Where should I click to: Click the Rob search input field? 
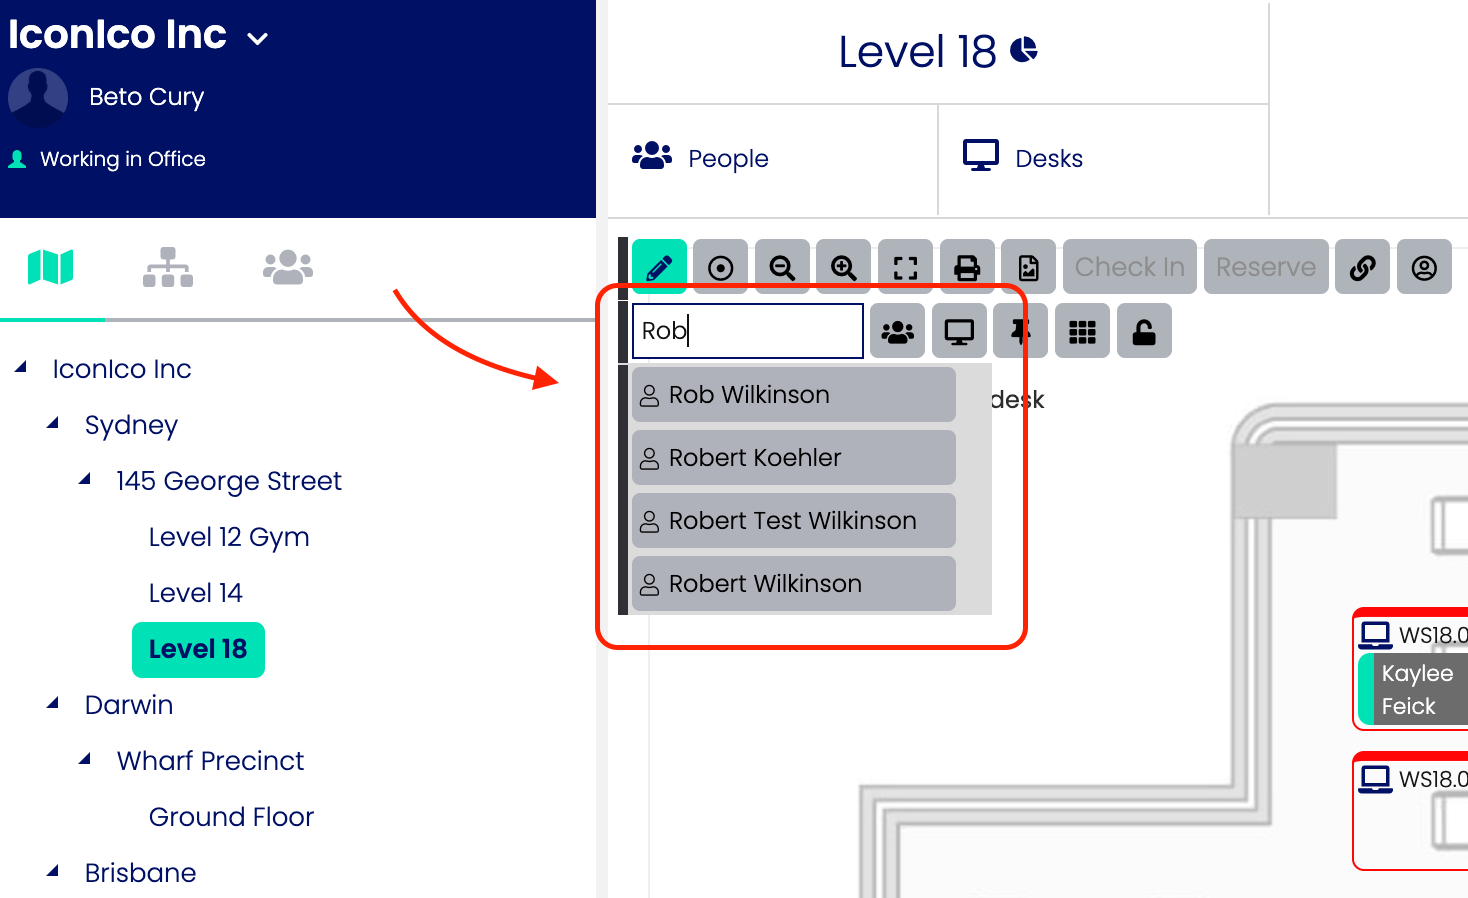pos(748,331)
